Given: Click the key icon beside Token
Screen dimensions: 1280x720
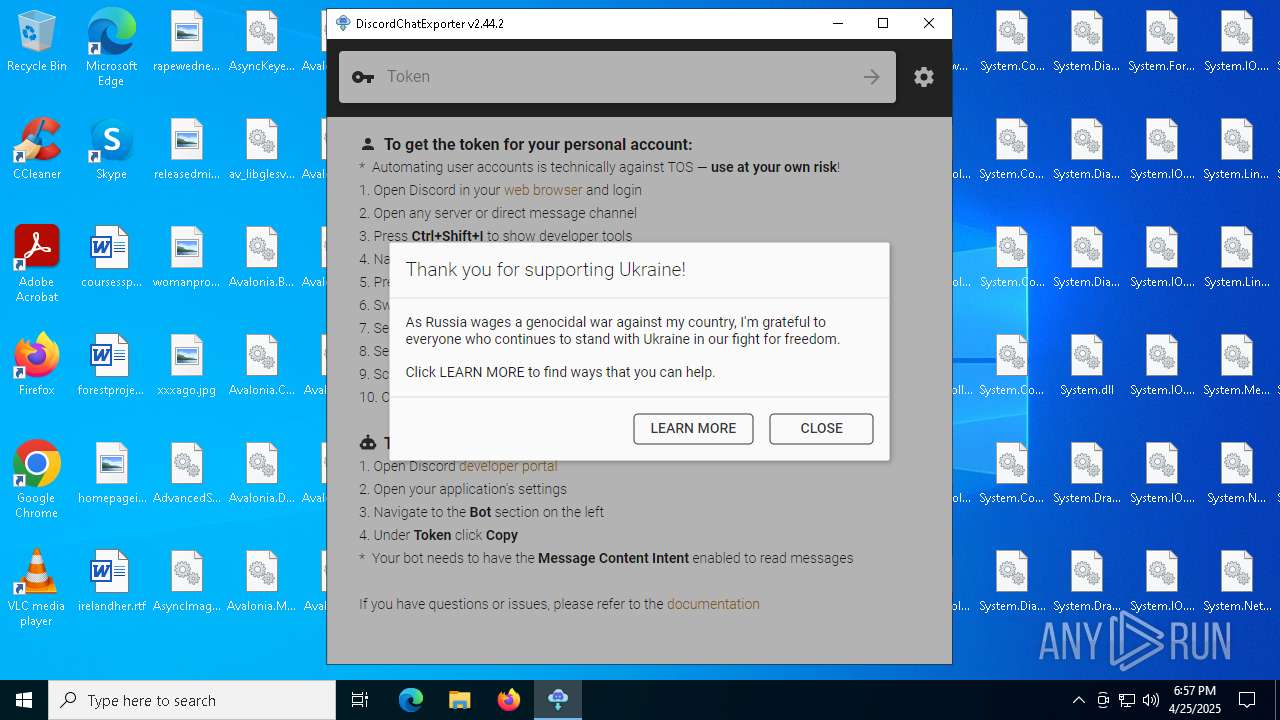Looking at the screenshot, I should click(x=363, y=77).
